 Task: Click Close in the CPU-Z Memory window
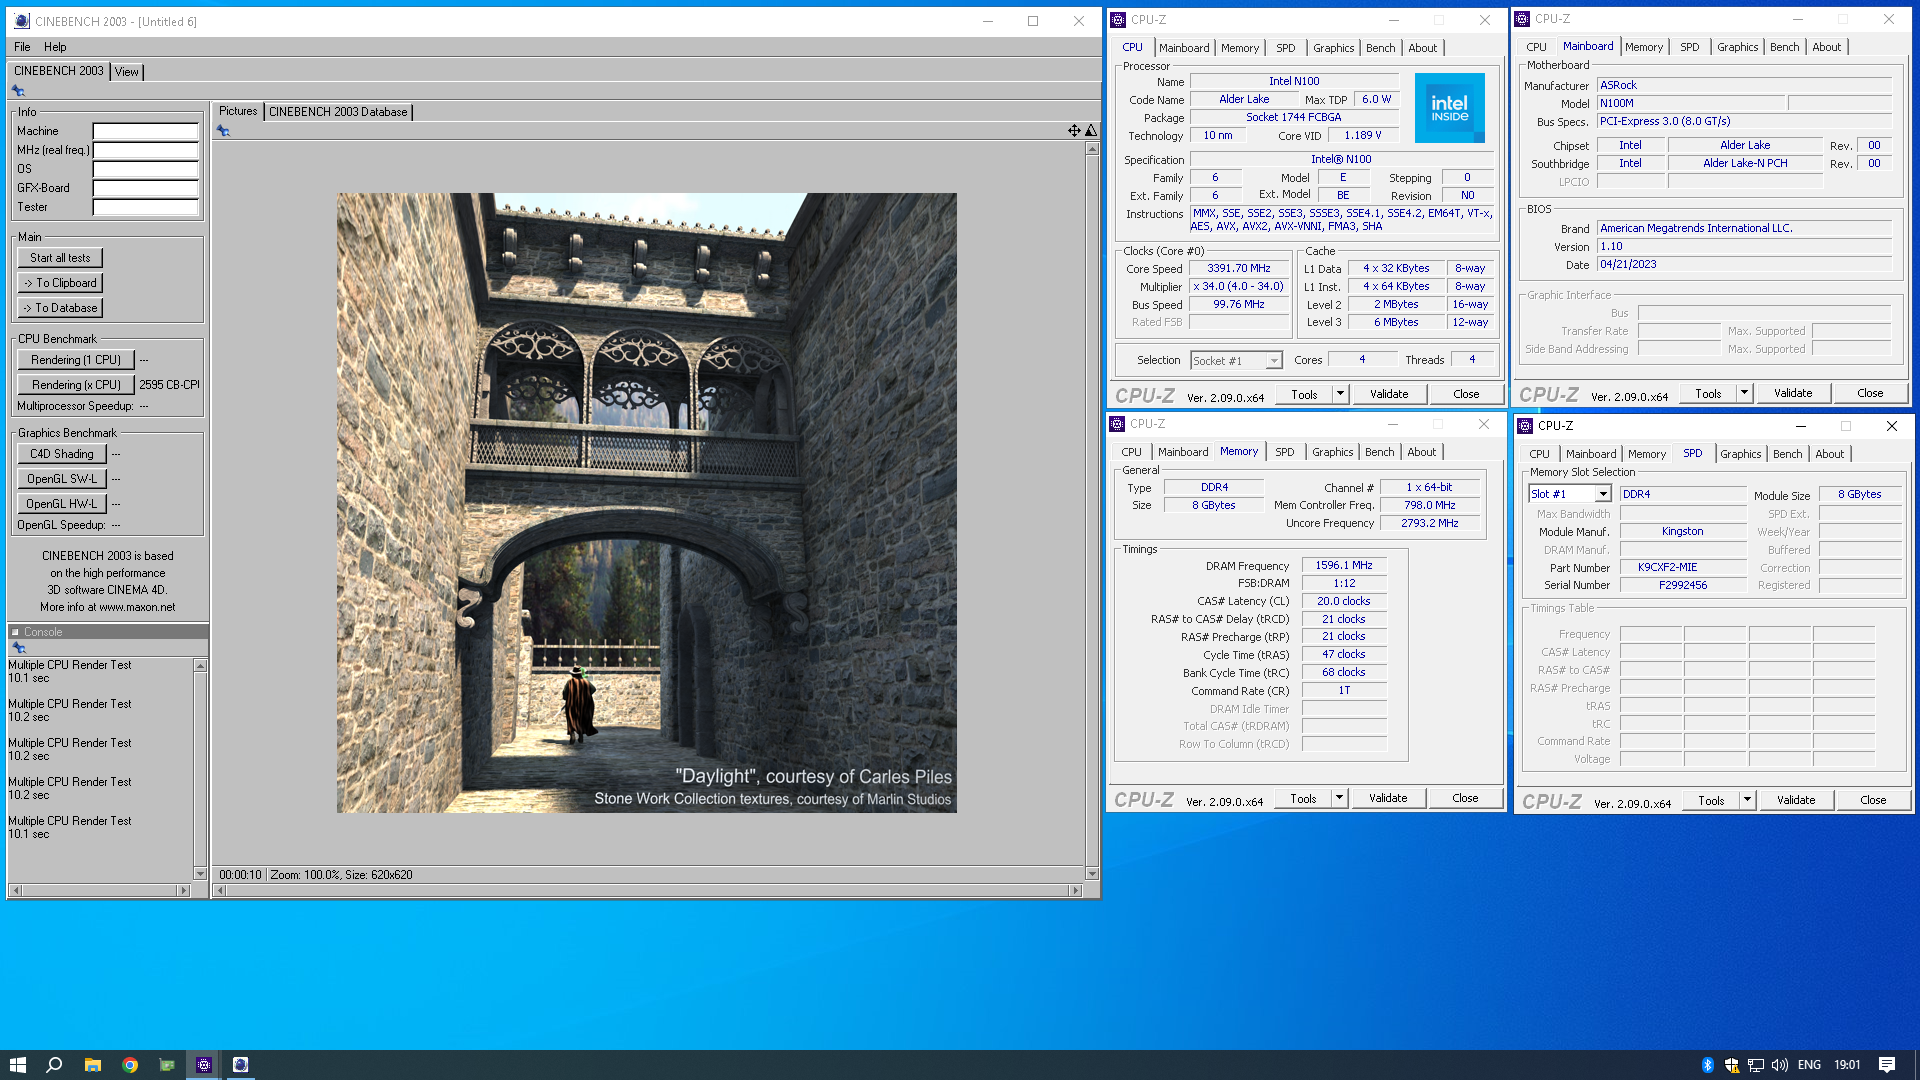coord(1465,798)
